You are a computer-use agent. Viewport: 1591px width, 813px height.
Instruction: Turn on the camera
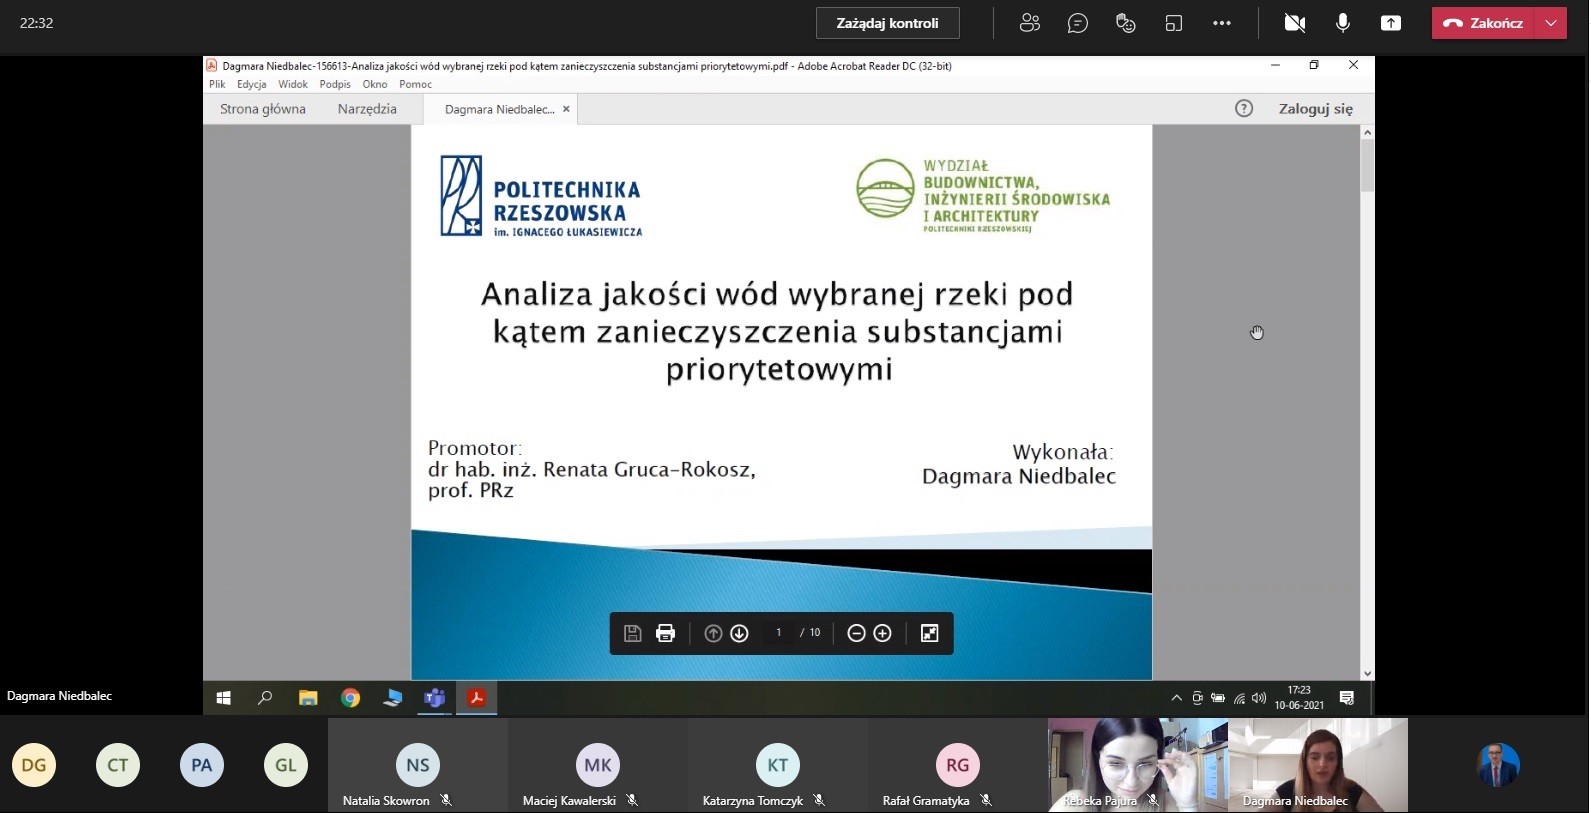[1294, 23]
